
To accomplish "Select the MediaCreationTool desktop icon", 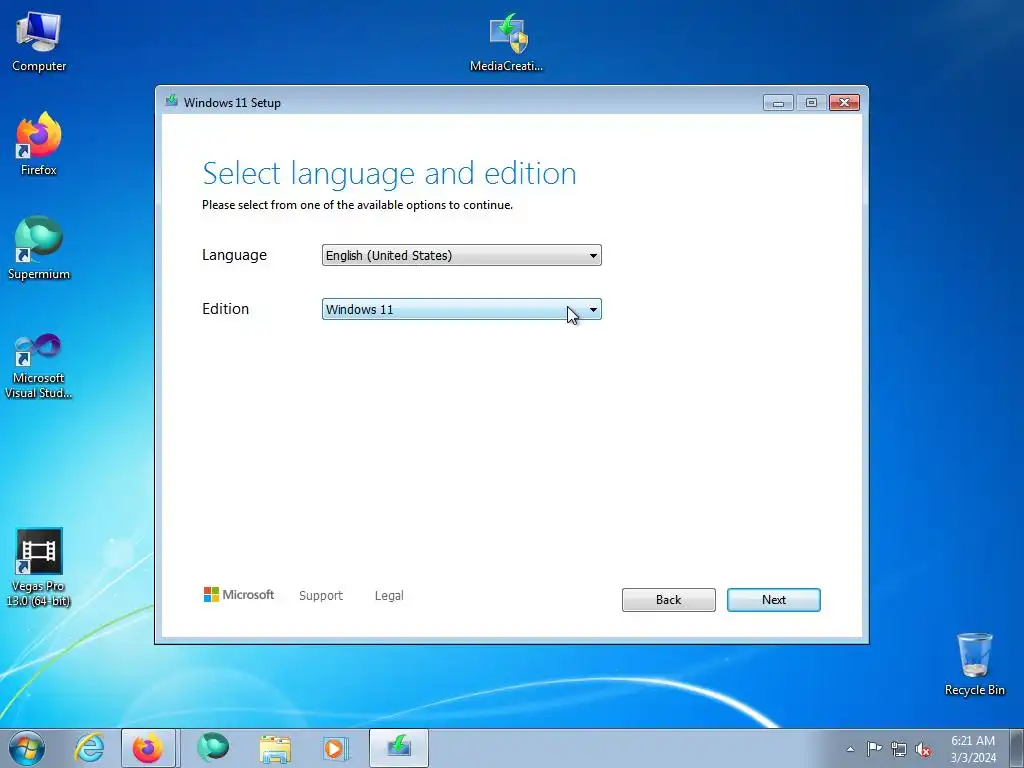I will (x=507, y=42).
